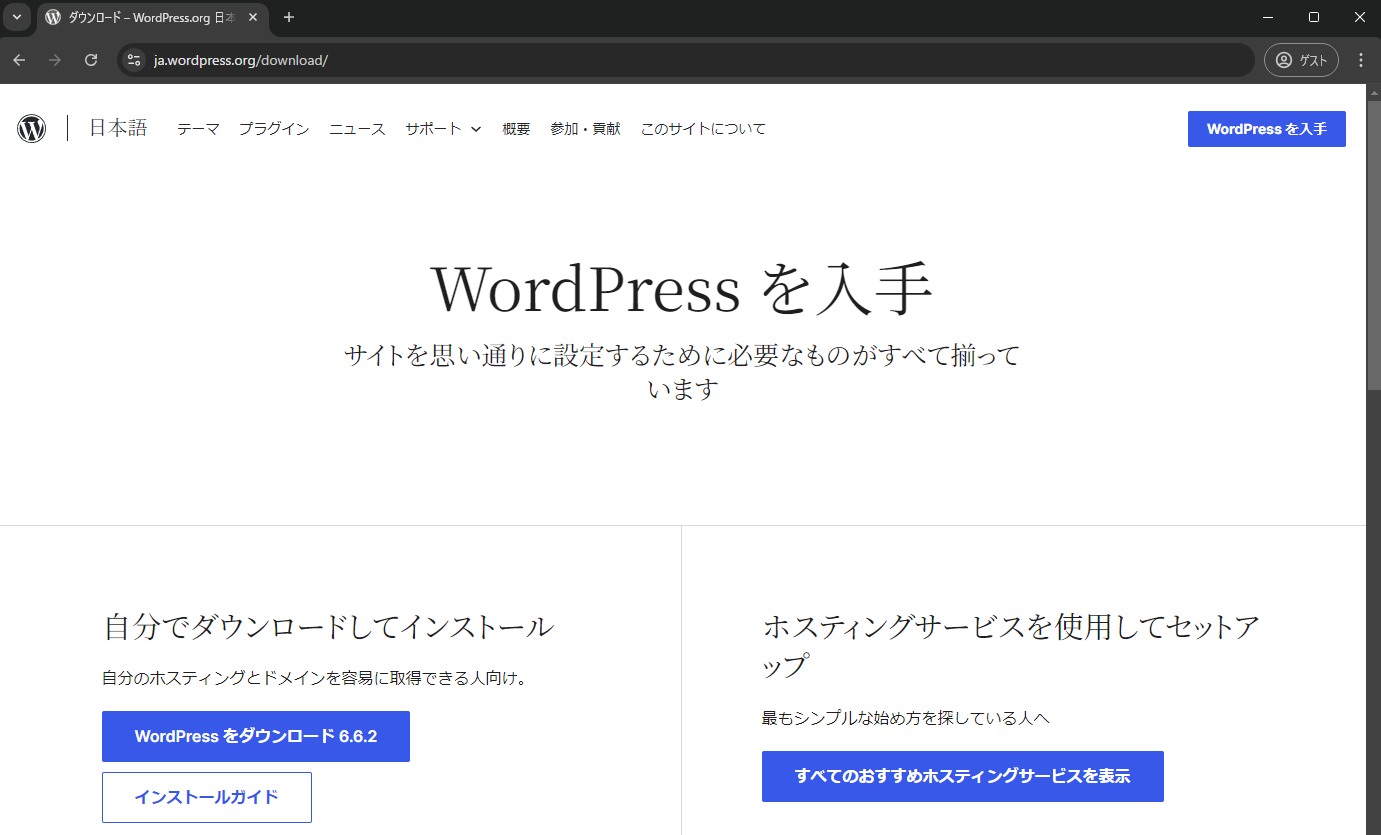Click the page vertical scrollbar thumb
Image resolution: width=1381 pixels, height=835 pixels.
(1373, 245)
